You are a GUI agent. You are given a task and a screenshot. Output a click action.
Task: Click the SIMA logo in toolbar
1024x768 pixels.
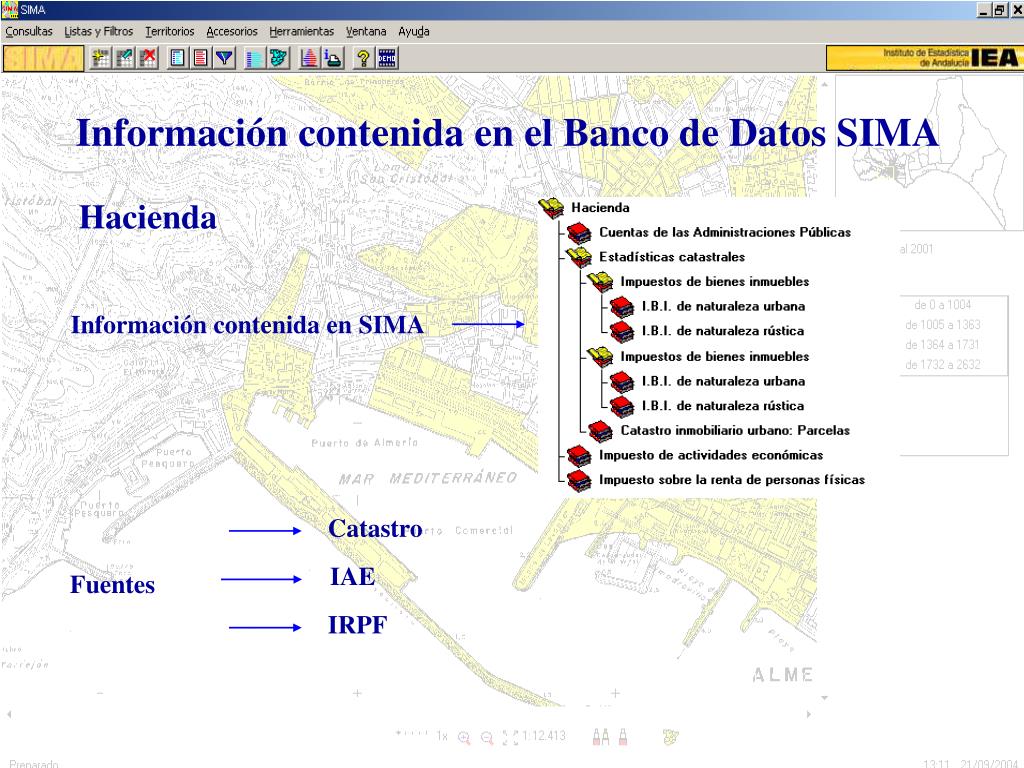[43, 58]
